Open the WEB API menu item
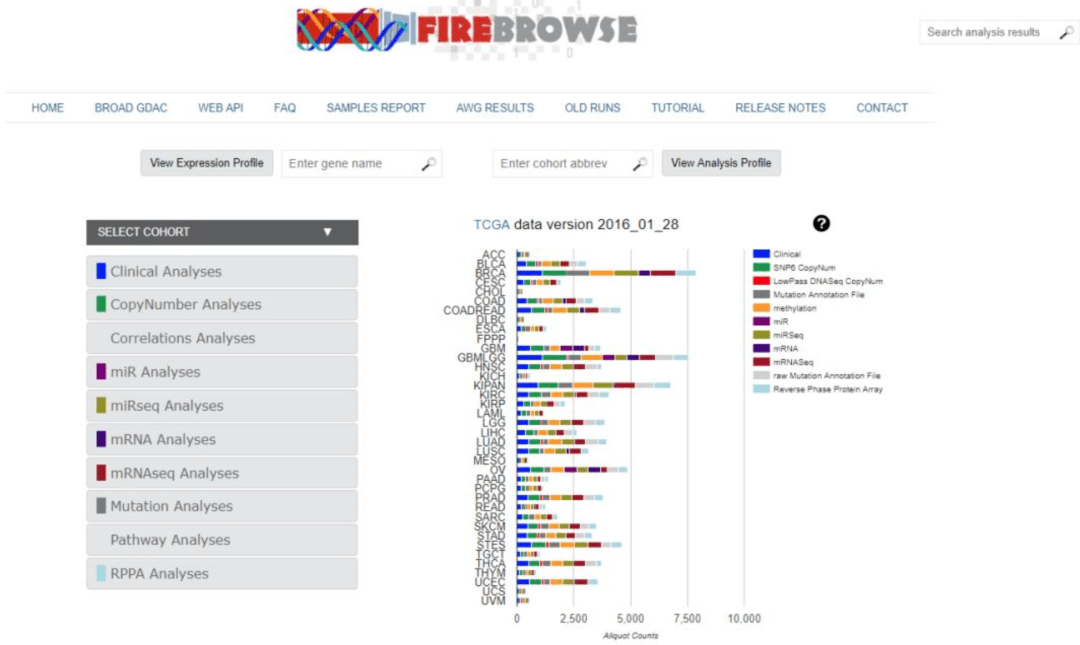The height and width of the screenshot is (645, 1080). (x=220, y=108)
